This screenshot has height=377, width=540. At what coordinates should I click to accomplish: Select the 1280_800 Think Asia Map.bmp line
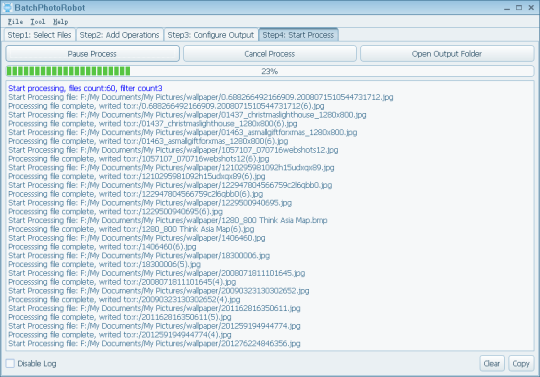168,220
